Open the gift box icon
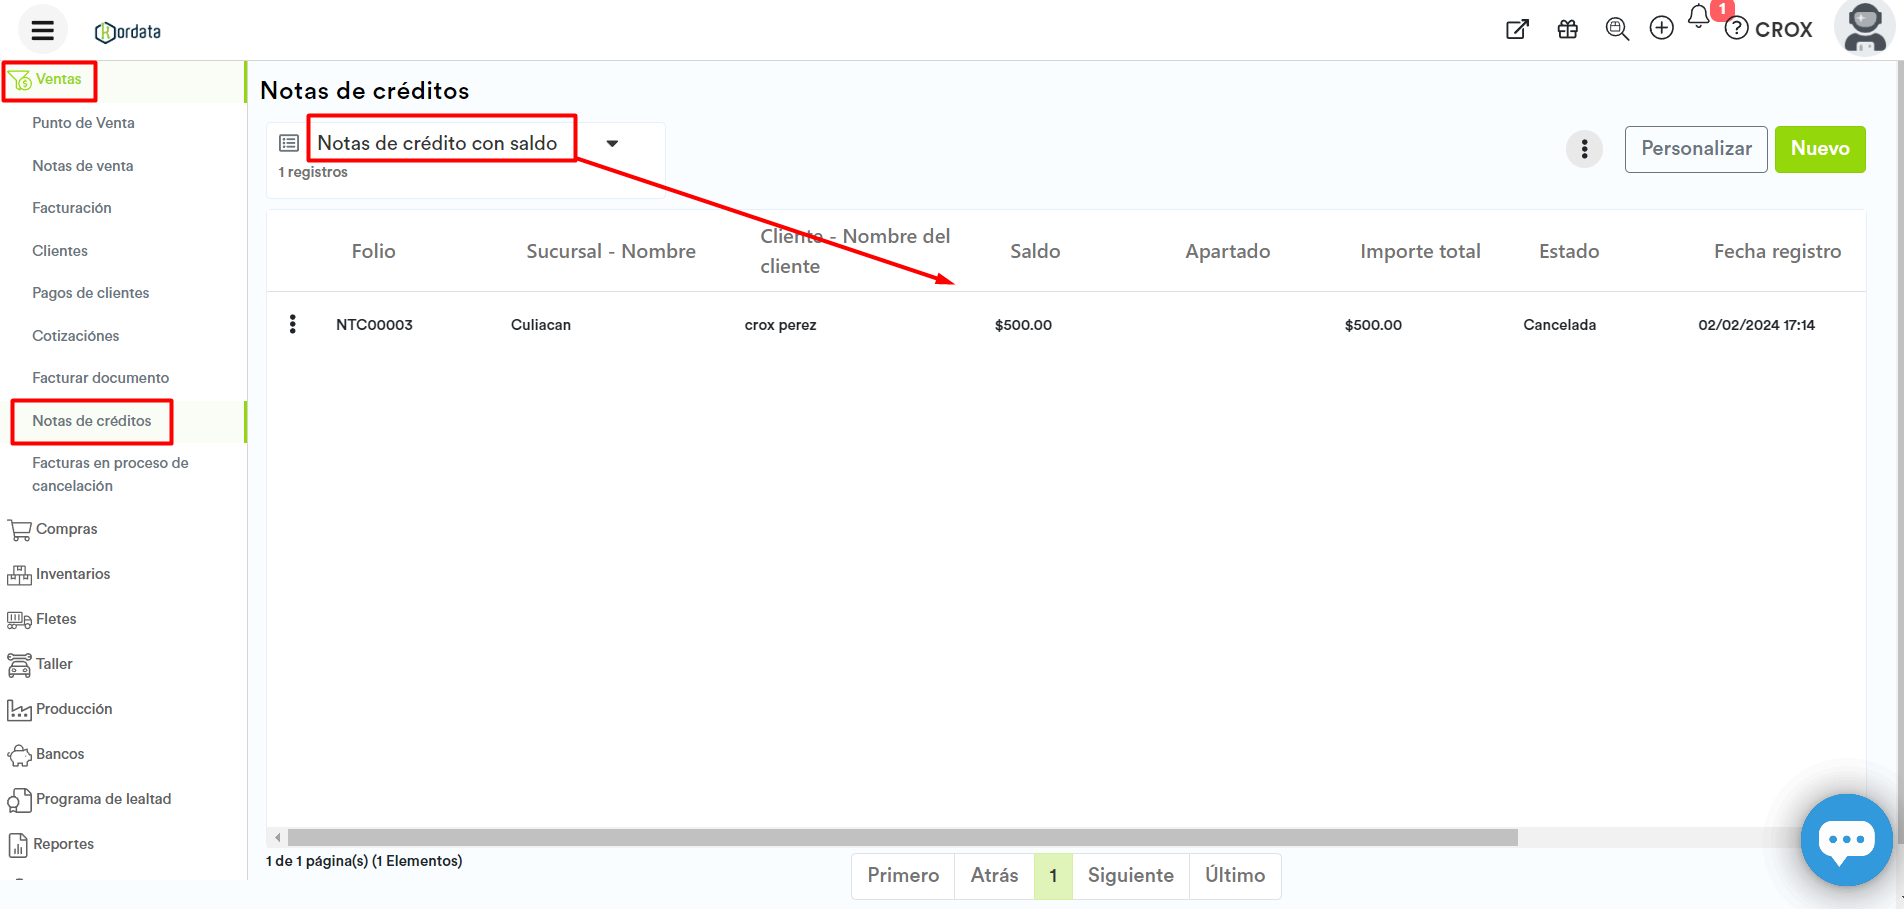 click(x=1567, y=29)
